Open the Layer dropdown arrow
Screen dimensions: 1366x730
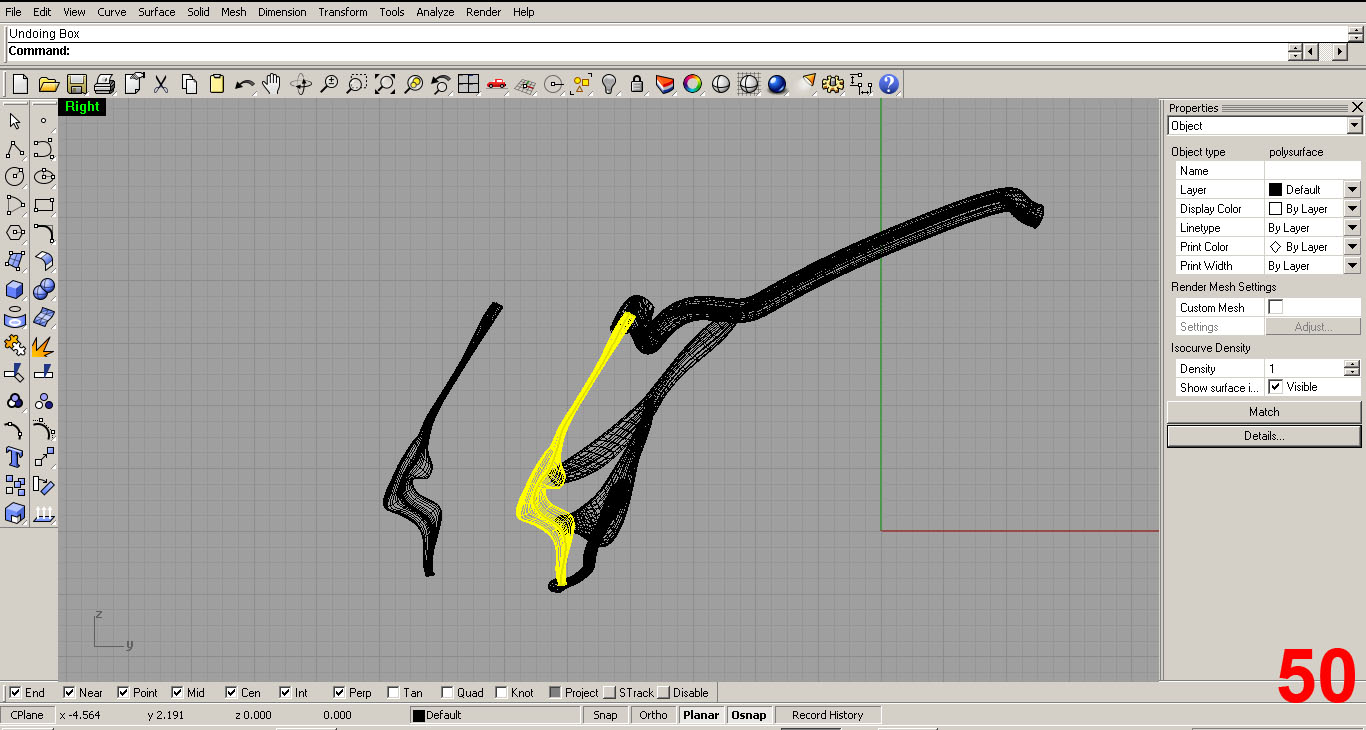click(1352, 189)
